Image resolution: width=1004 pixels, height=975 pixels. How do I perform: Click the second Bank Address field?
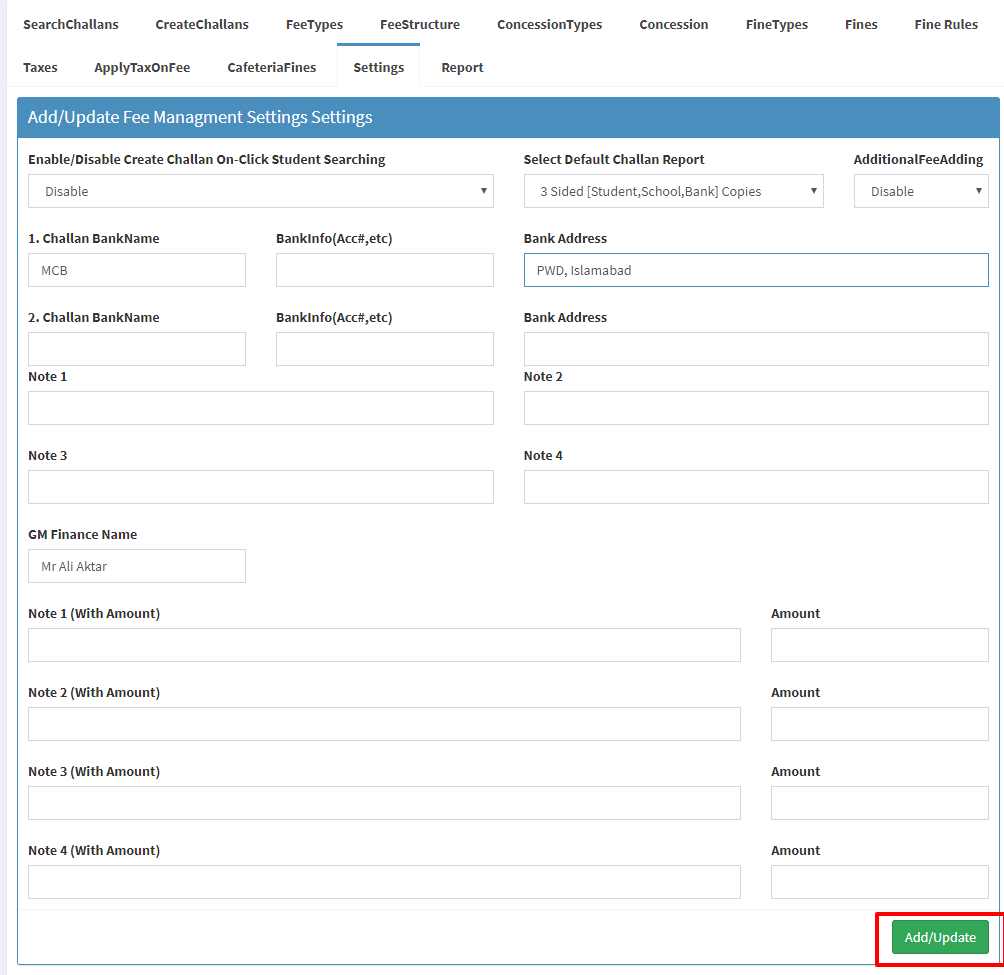756,349
